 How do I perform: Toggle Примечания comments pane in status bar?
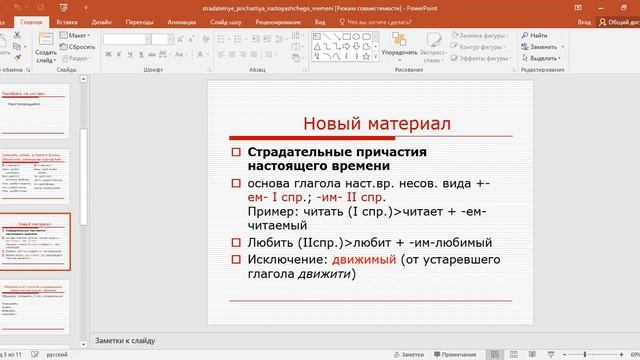pyautogui.click(x=455, y=355)
